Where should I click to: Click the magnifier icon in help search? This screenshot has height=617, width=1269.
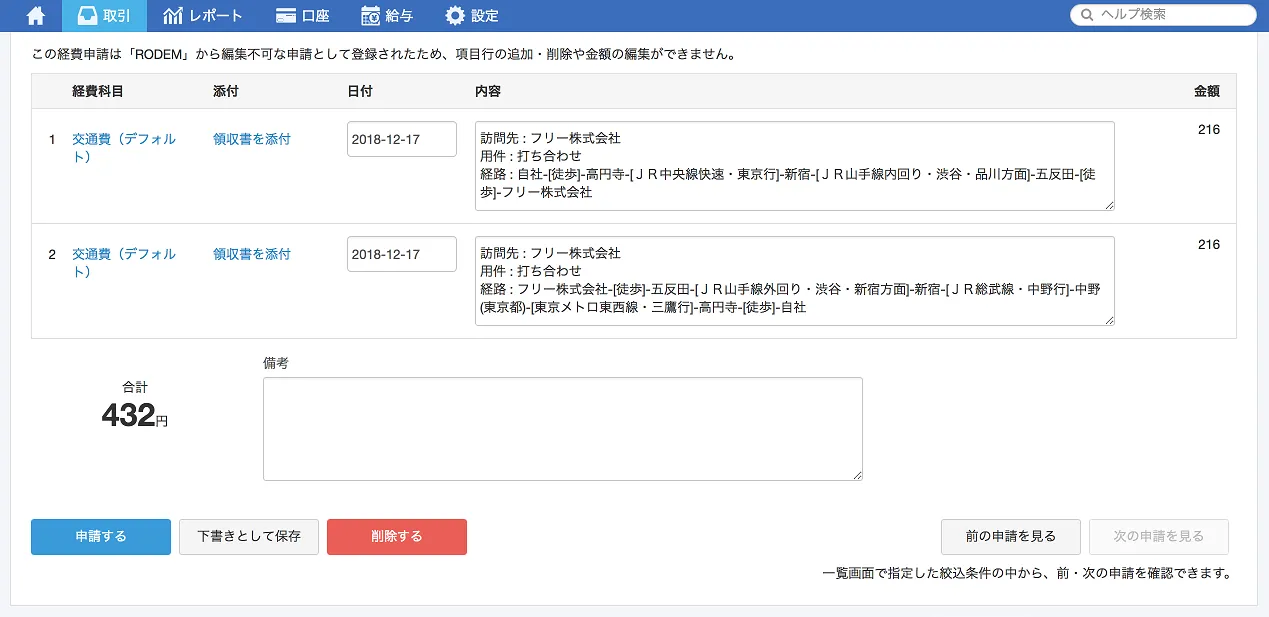(1086, 15)
